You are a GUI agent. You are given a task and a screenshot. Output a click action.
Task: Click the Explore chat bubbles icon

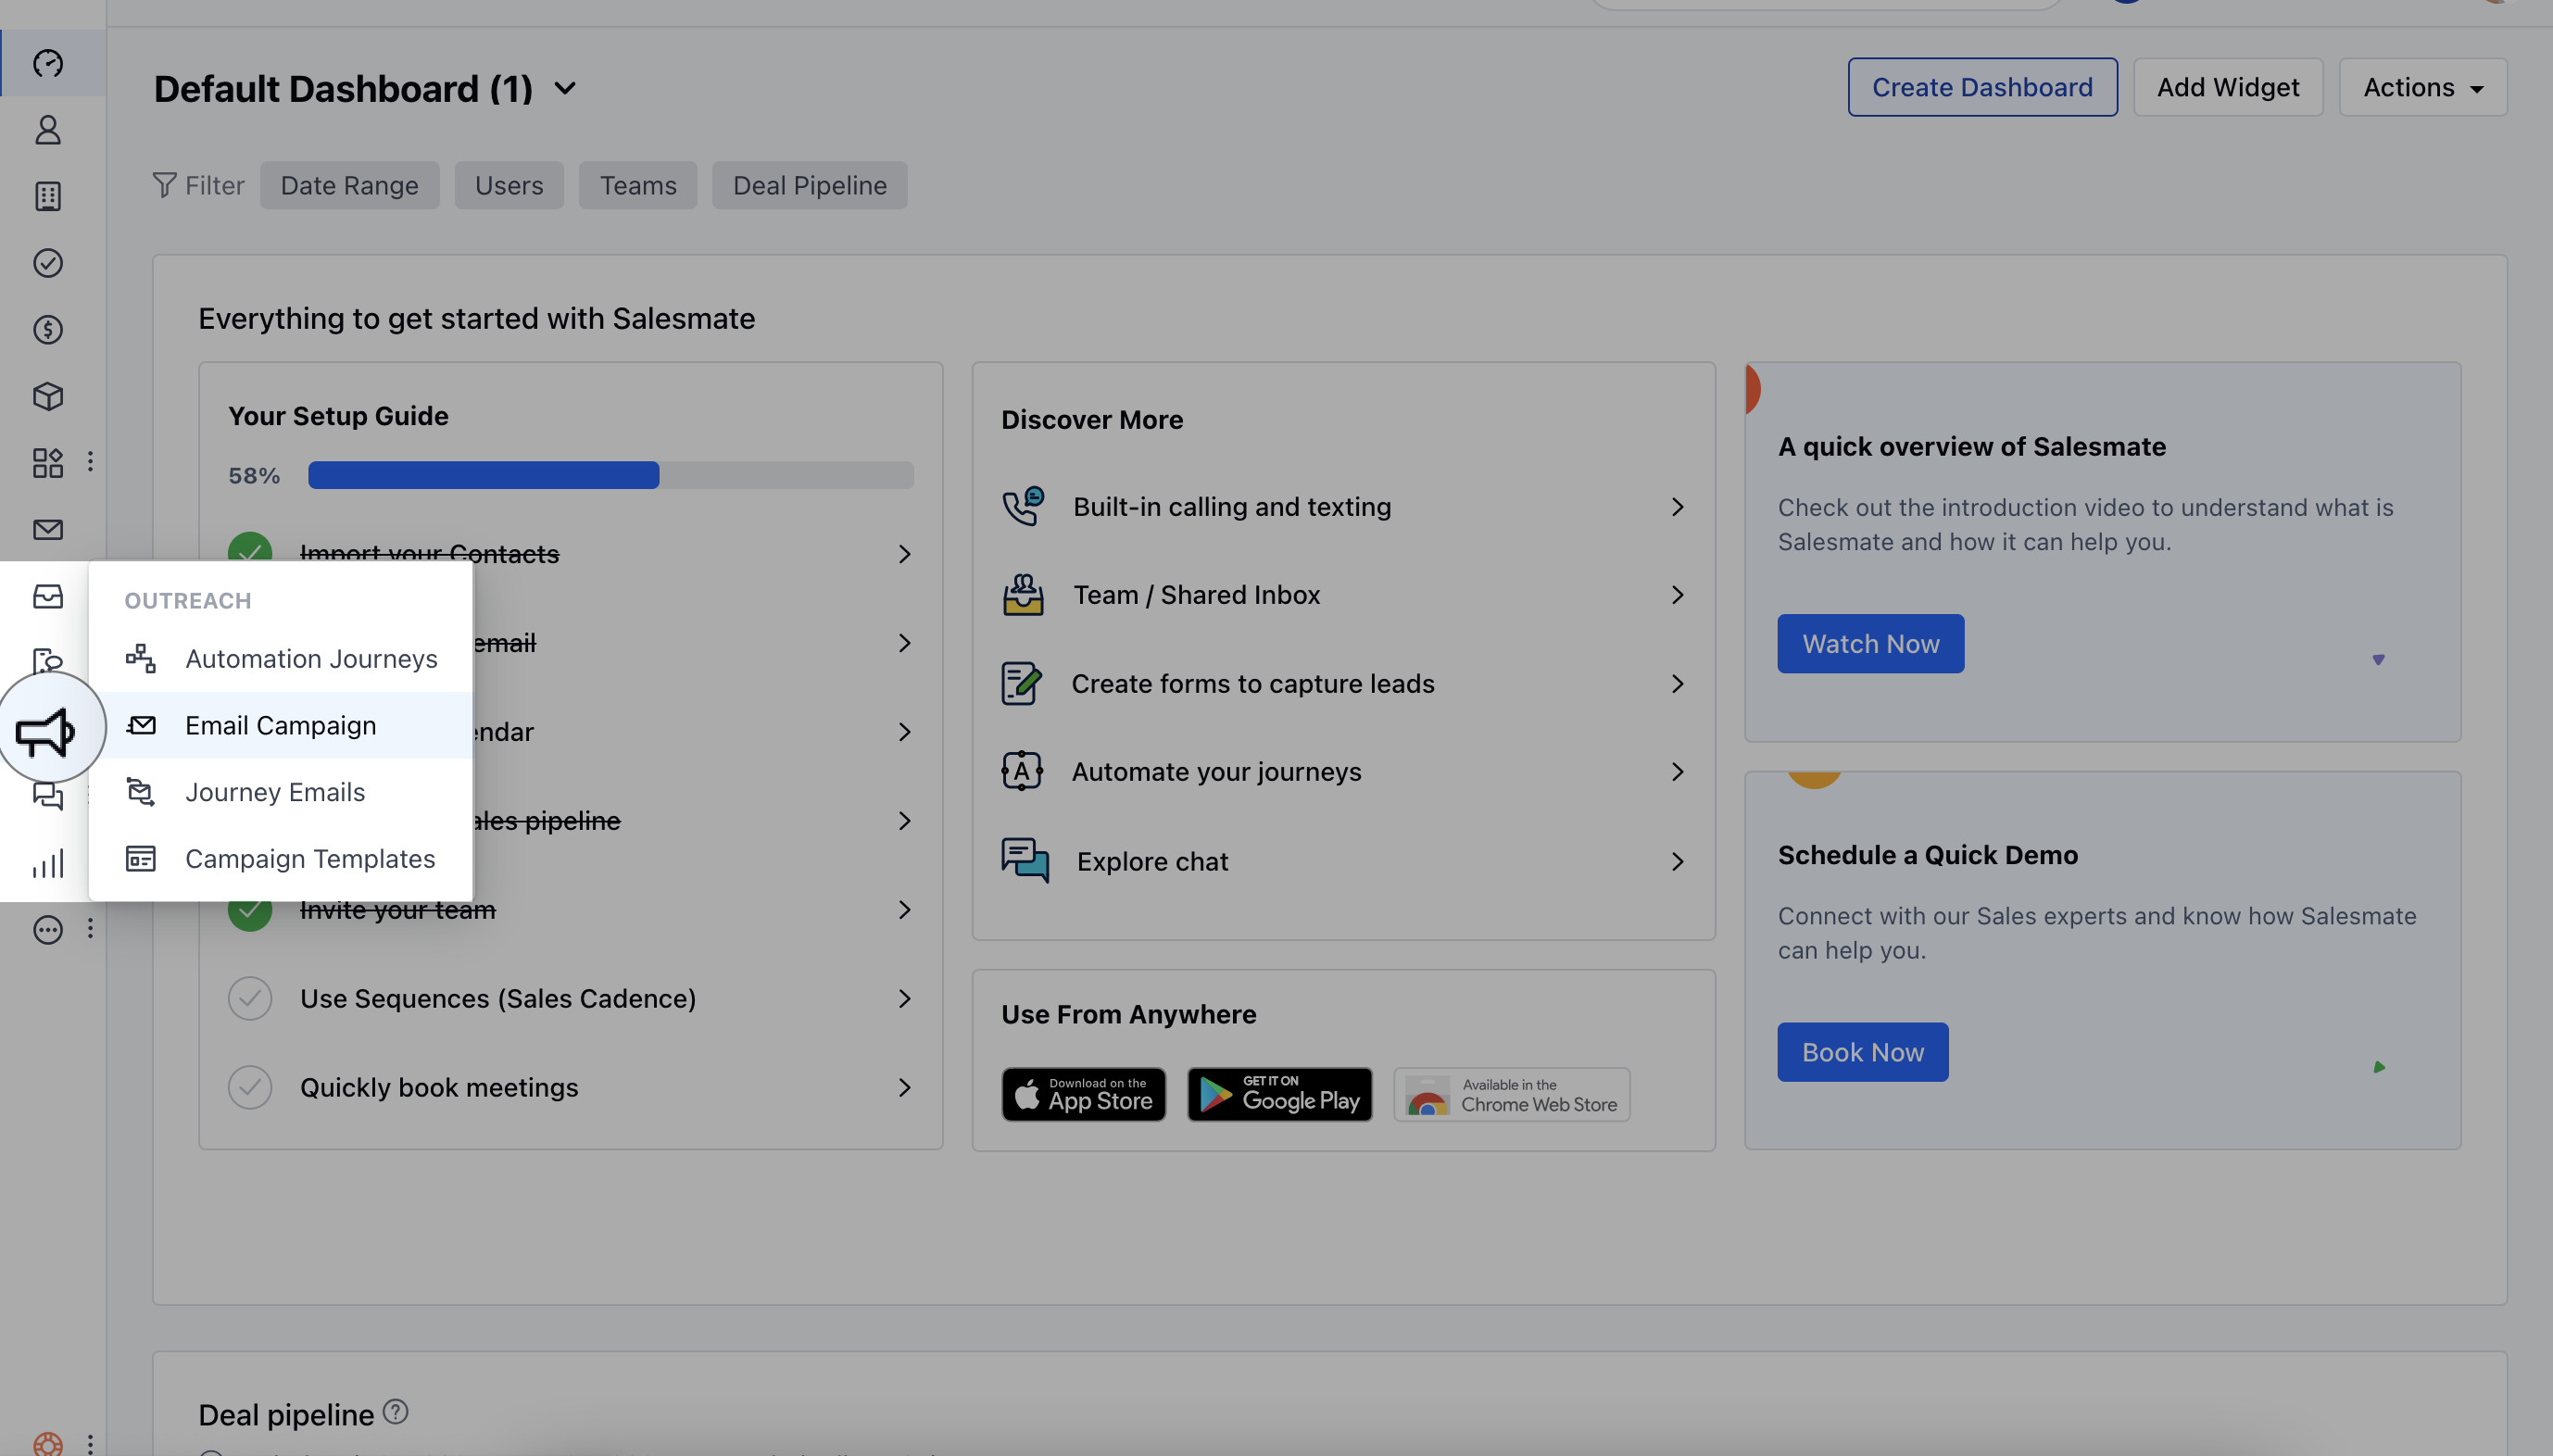pos(1025,860)
